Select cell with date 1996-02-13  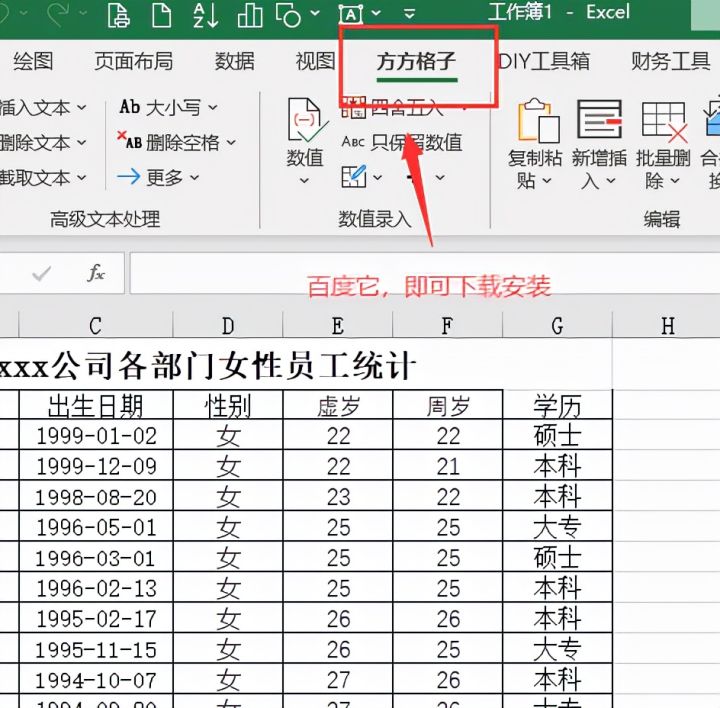click(96, 588)
